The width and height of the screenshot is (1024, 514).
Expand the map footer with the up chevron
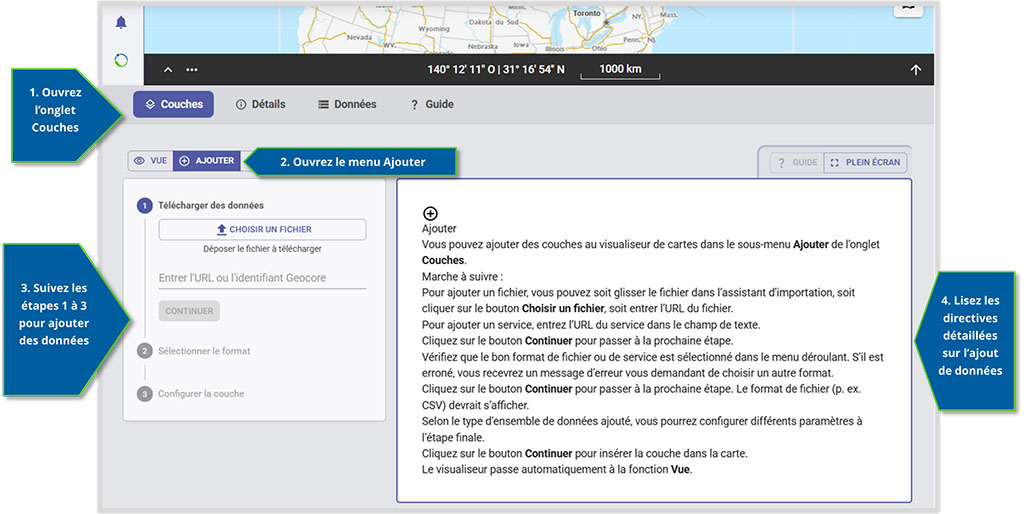(168, 70)
